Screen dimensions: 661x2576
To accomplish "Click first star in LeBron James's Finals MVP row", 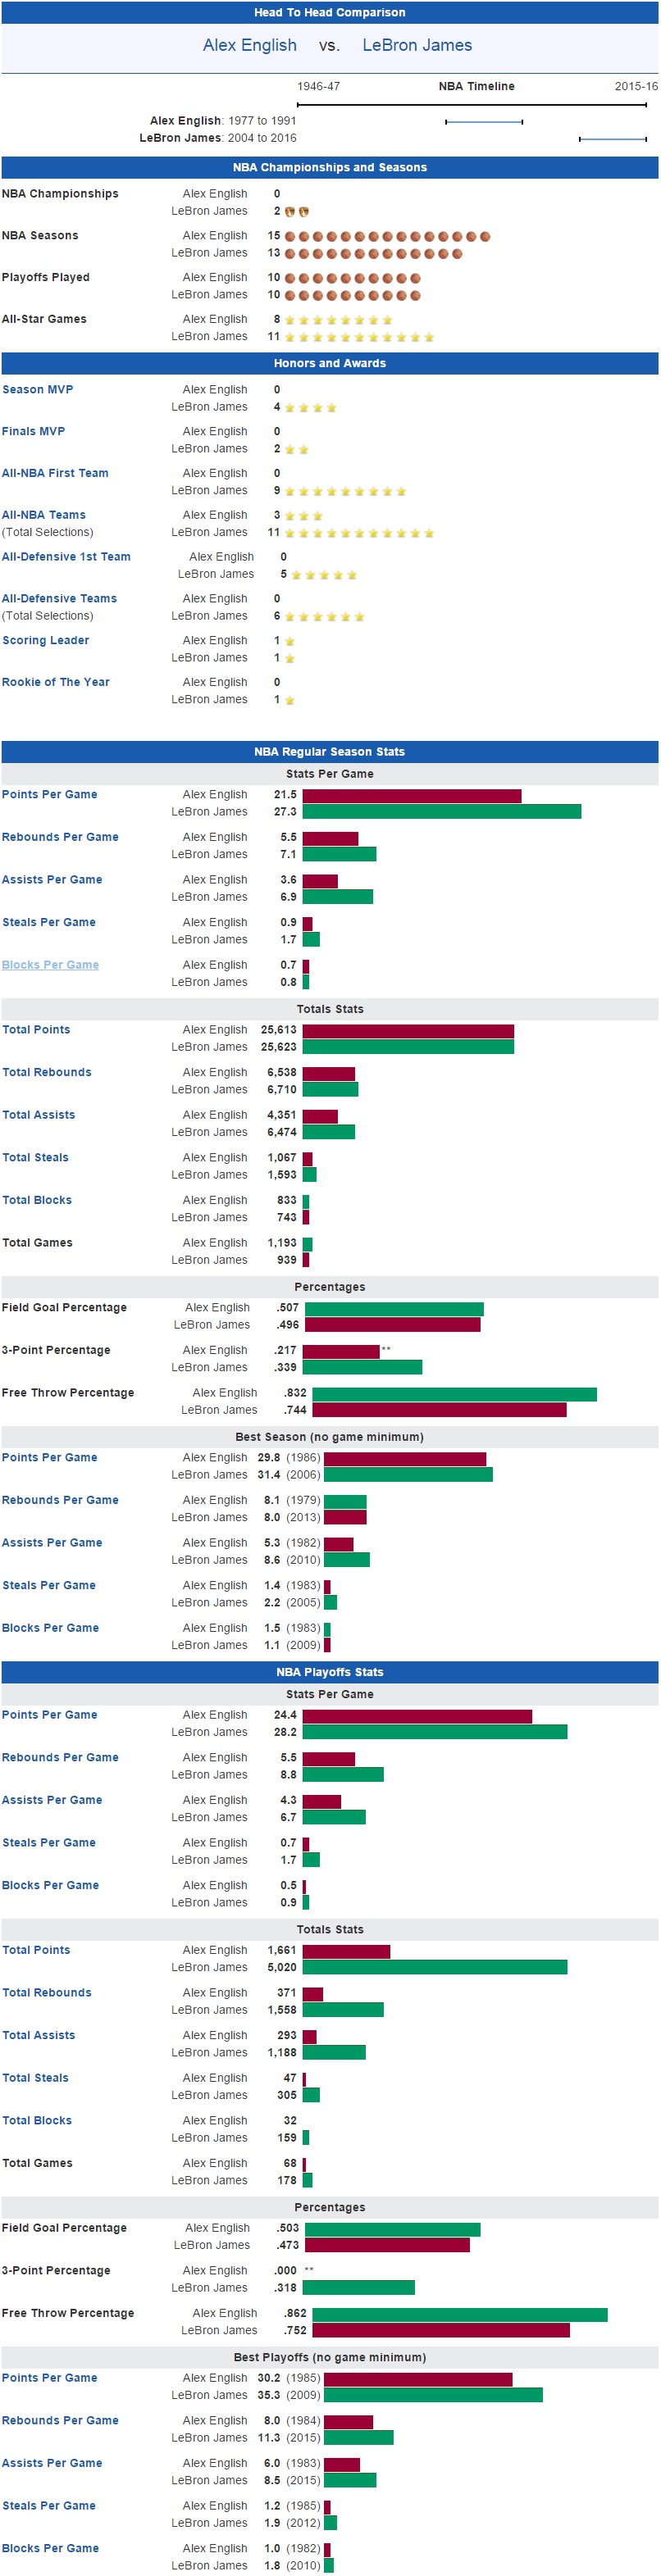I will click(290, 450).
